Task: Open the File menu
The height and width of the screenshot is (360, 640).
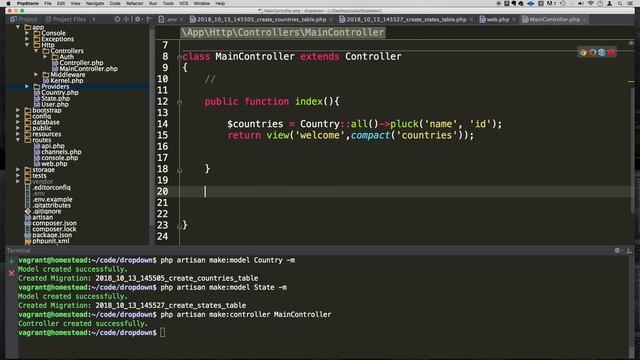Action: (48, 3)
